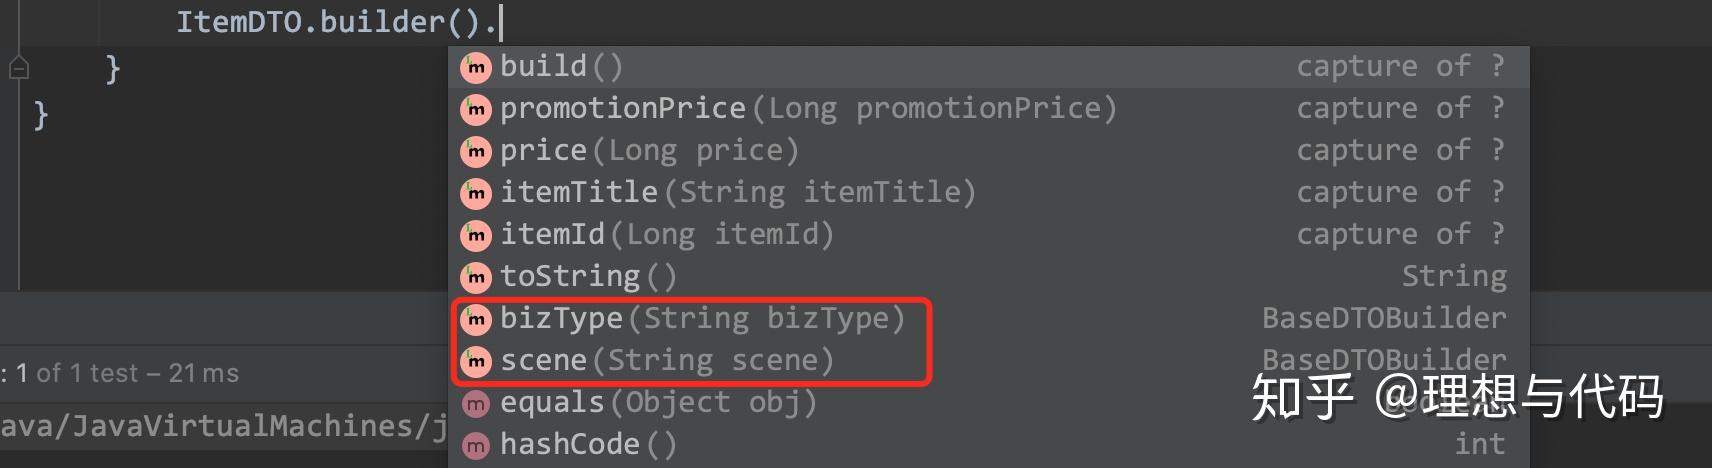Click grayed method icon beside hashCode

coord(475,445)
